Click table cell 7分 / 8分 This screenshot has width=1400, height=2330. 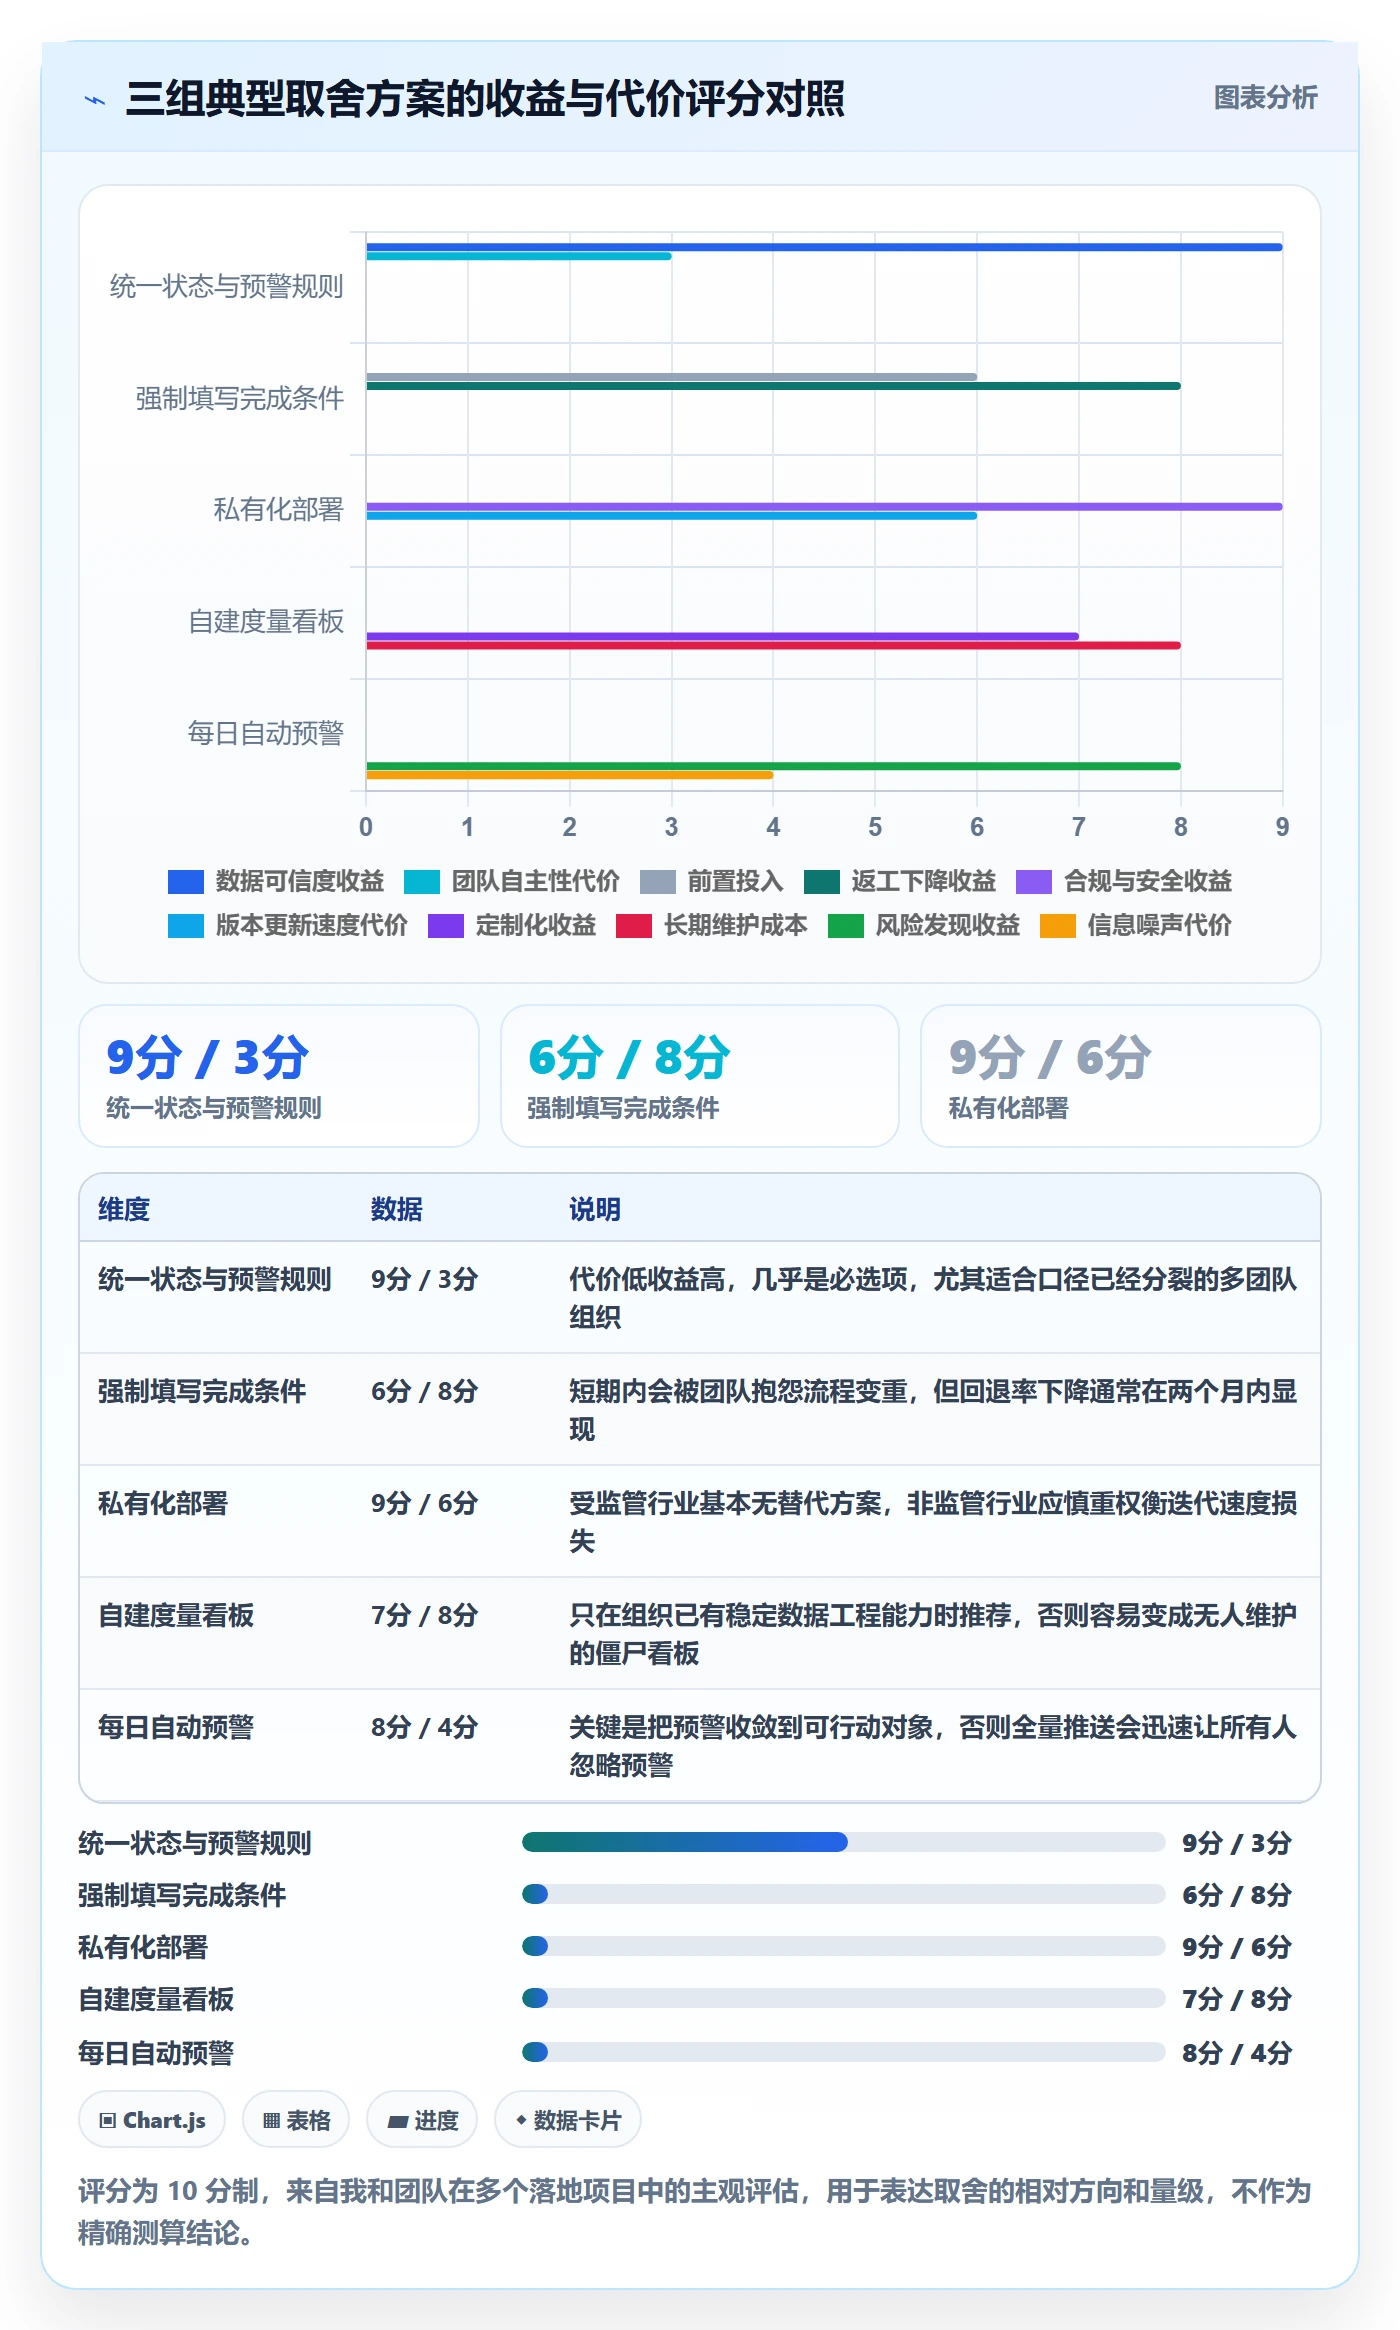pyautogui.click(x=424, y=1615)
